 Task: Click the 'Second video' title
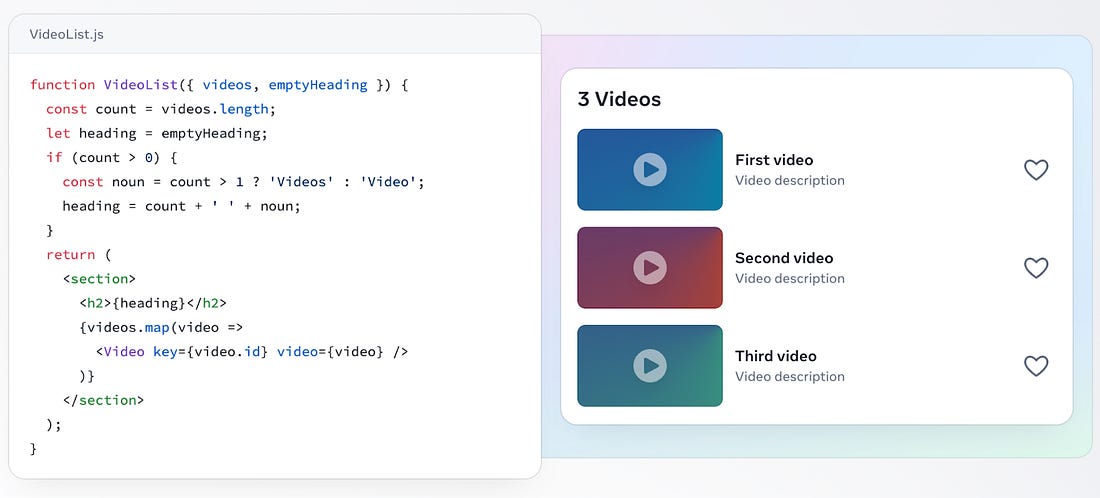[x=784, y=258]
